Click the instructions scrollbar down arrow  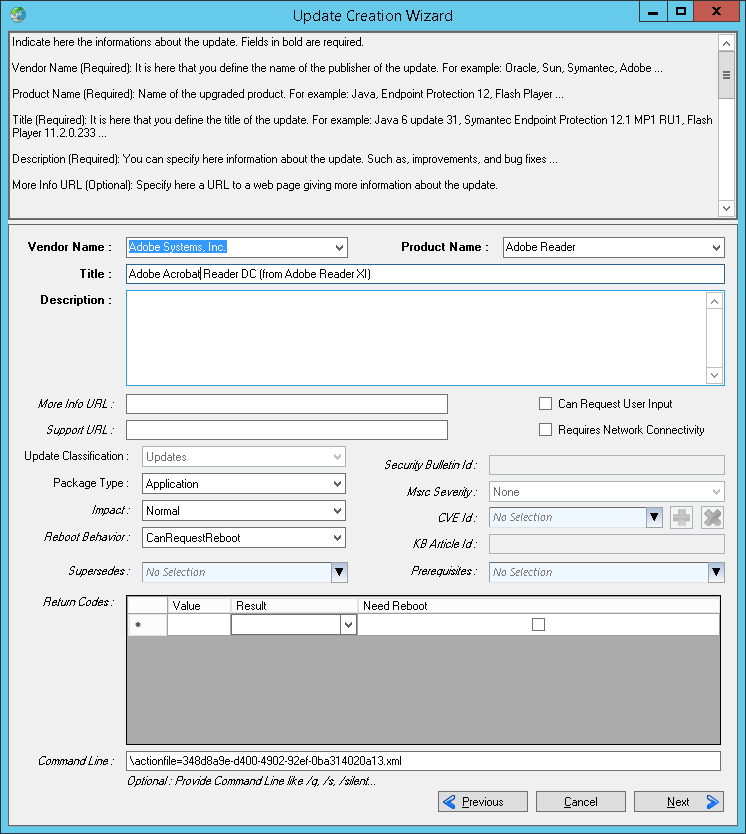coord(726,208)
